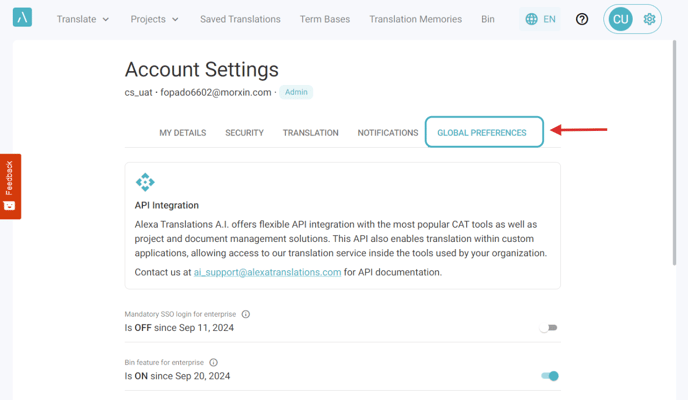Image resolution: width=688 pixels, height=400 pixels.
Task: Open the Alexa Translations logo home
Action: pos(22,18)
